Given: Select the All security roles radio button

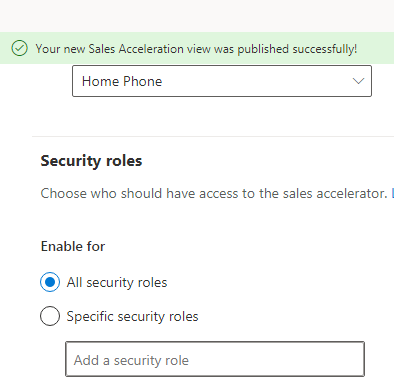Looking at the screenshot, I should (50, 282).
